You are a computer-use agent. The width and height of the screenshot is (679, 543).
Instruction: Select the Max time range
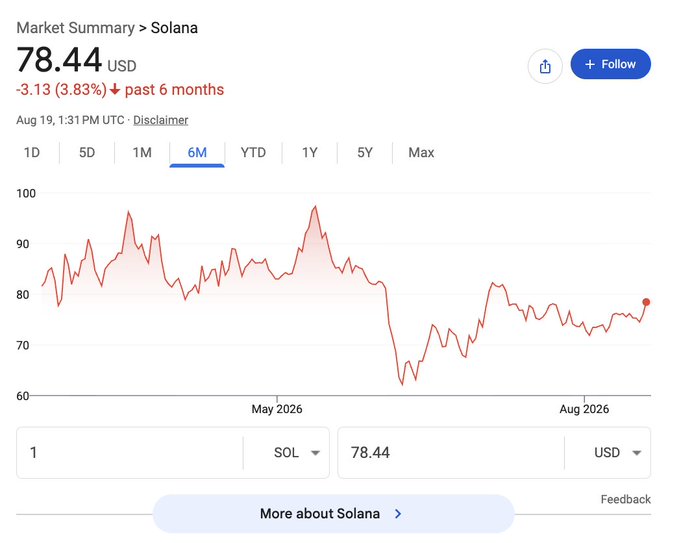coord(421,152)
